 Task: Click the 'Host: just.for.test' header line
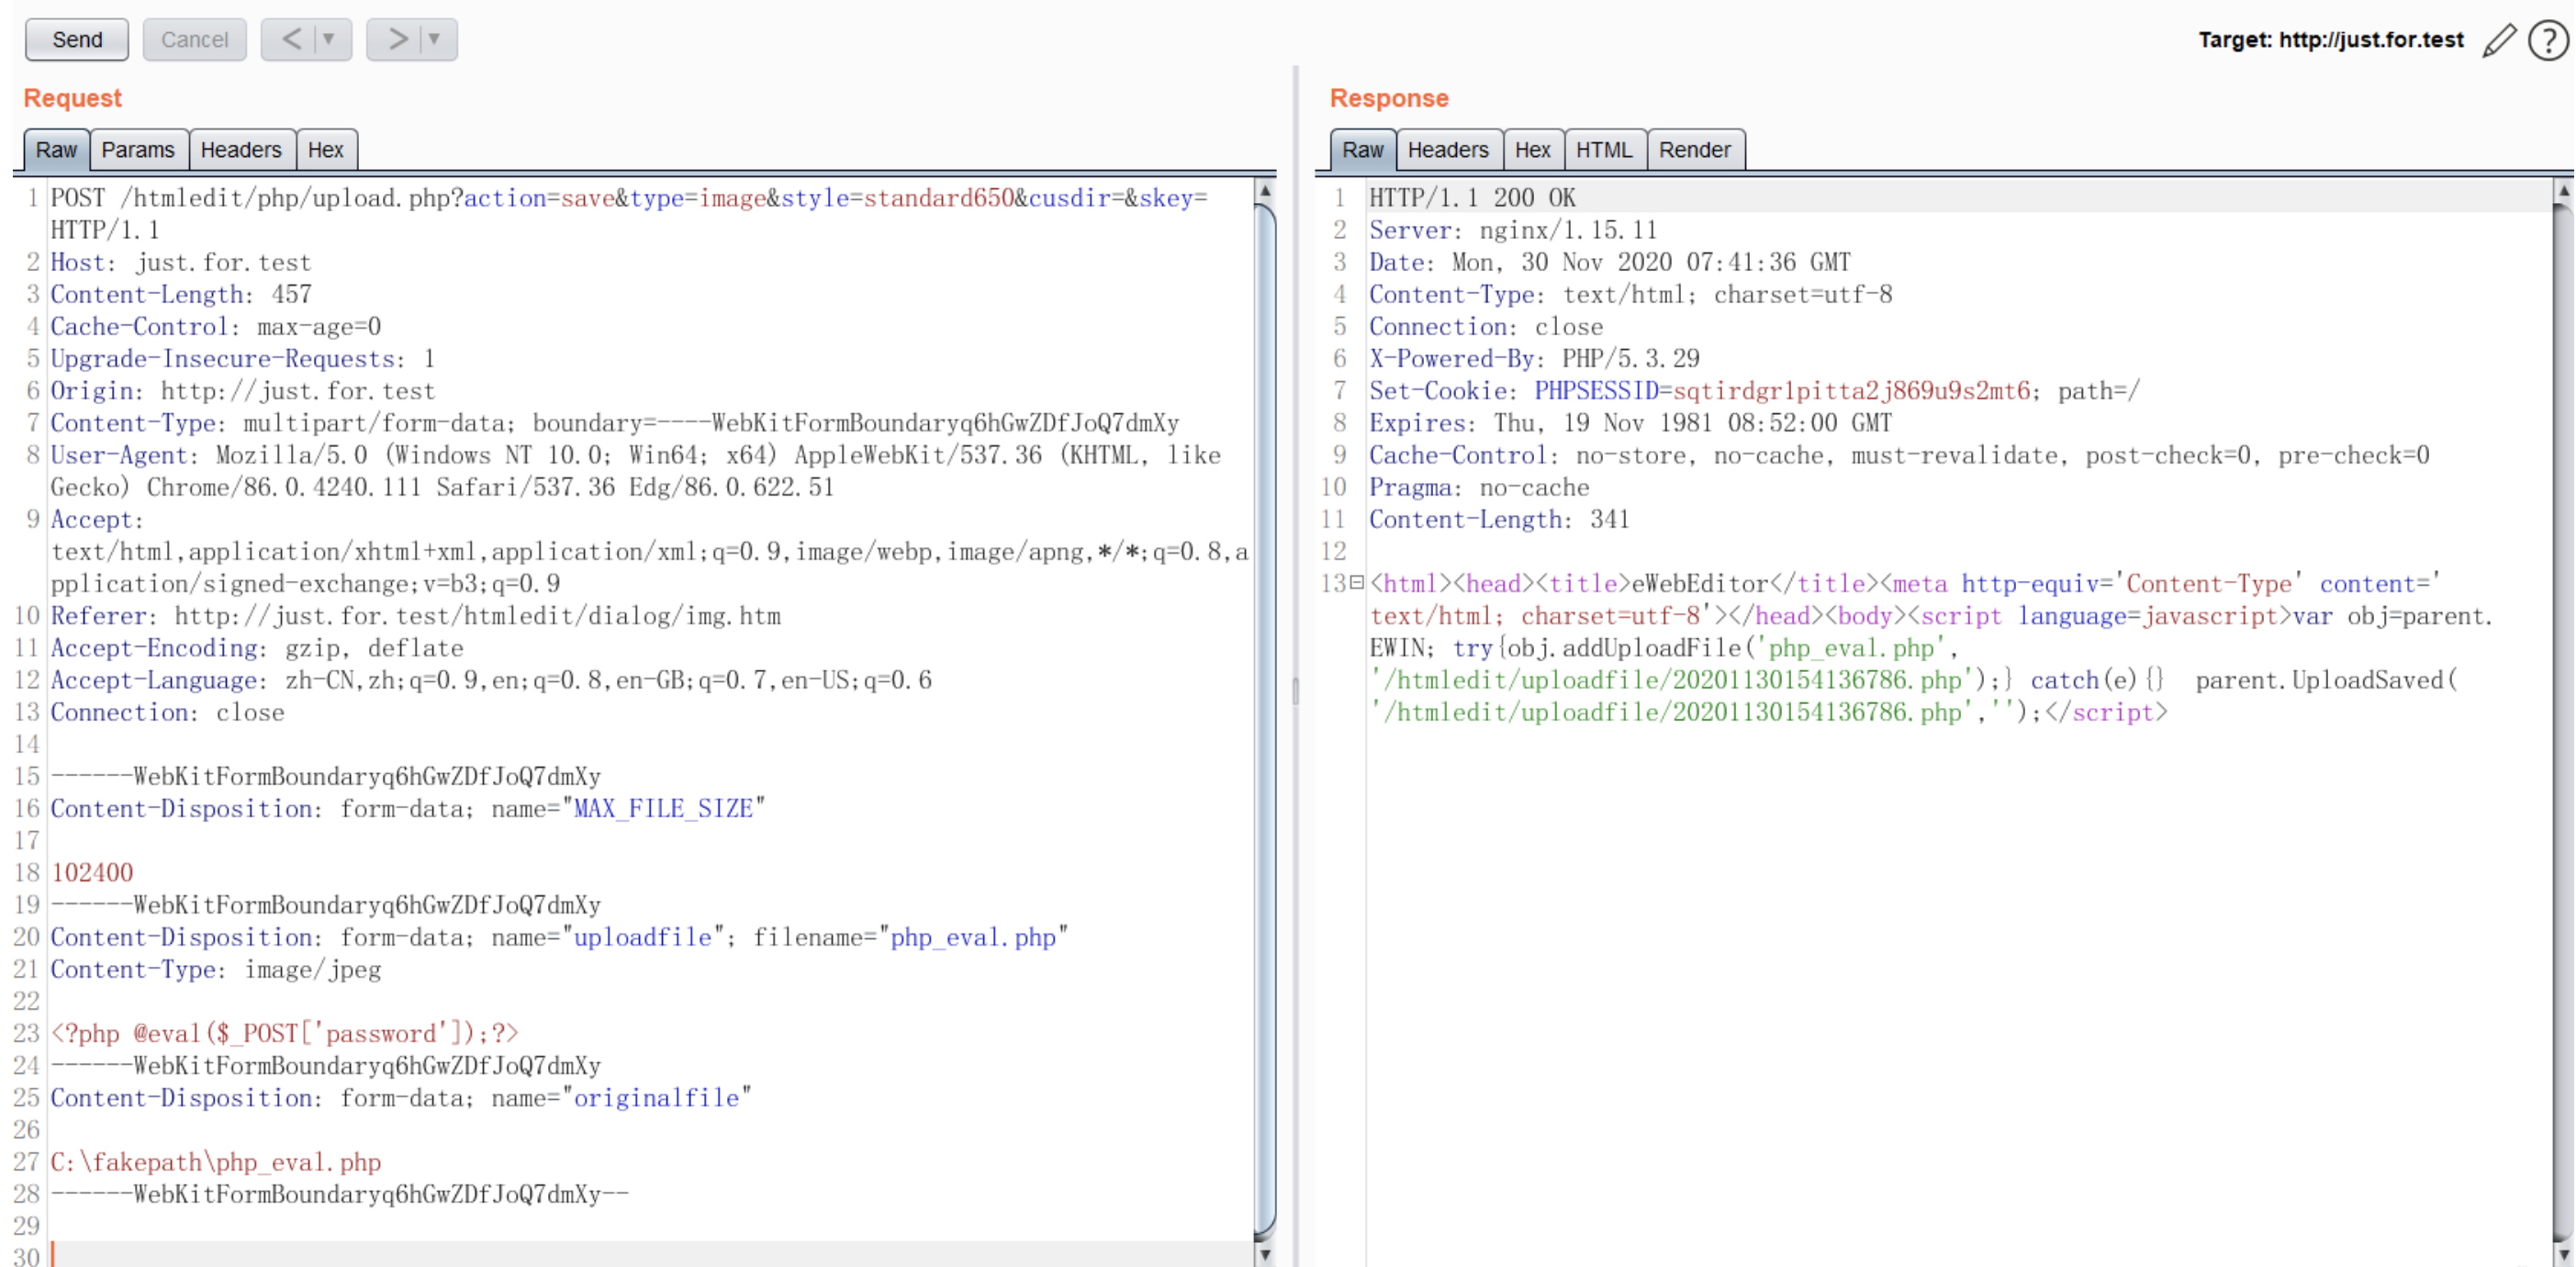181,262
